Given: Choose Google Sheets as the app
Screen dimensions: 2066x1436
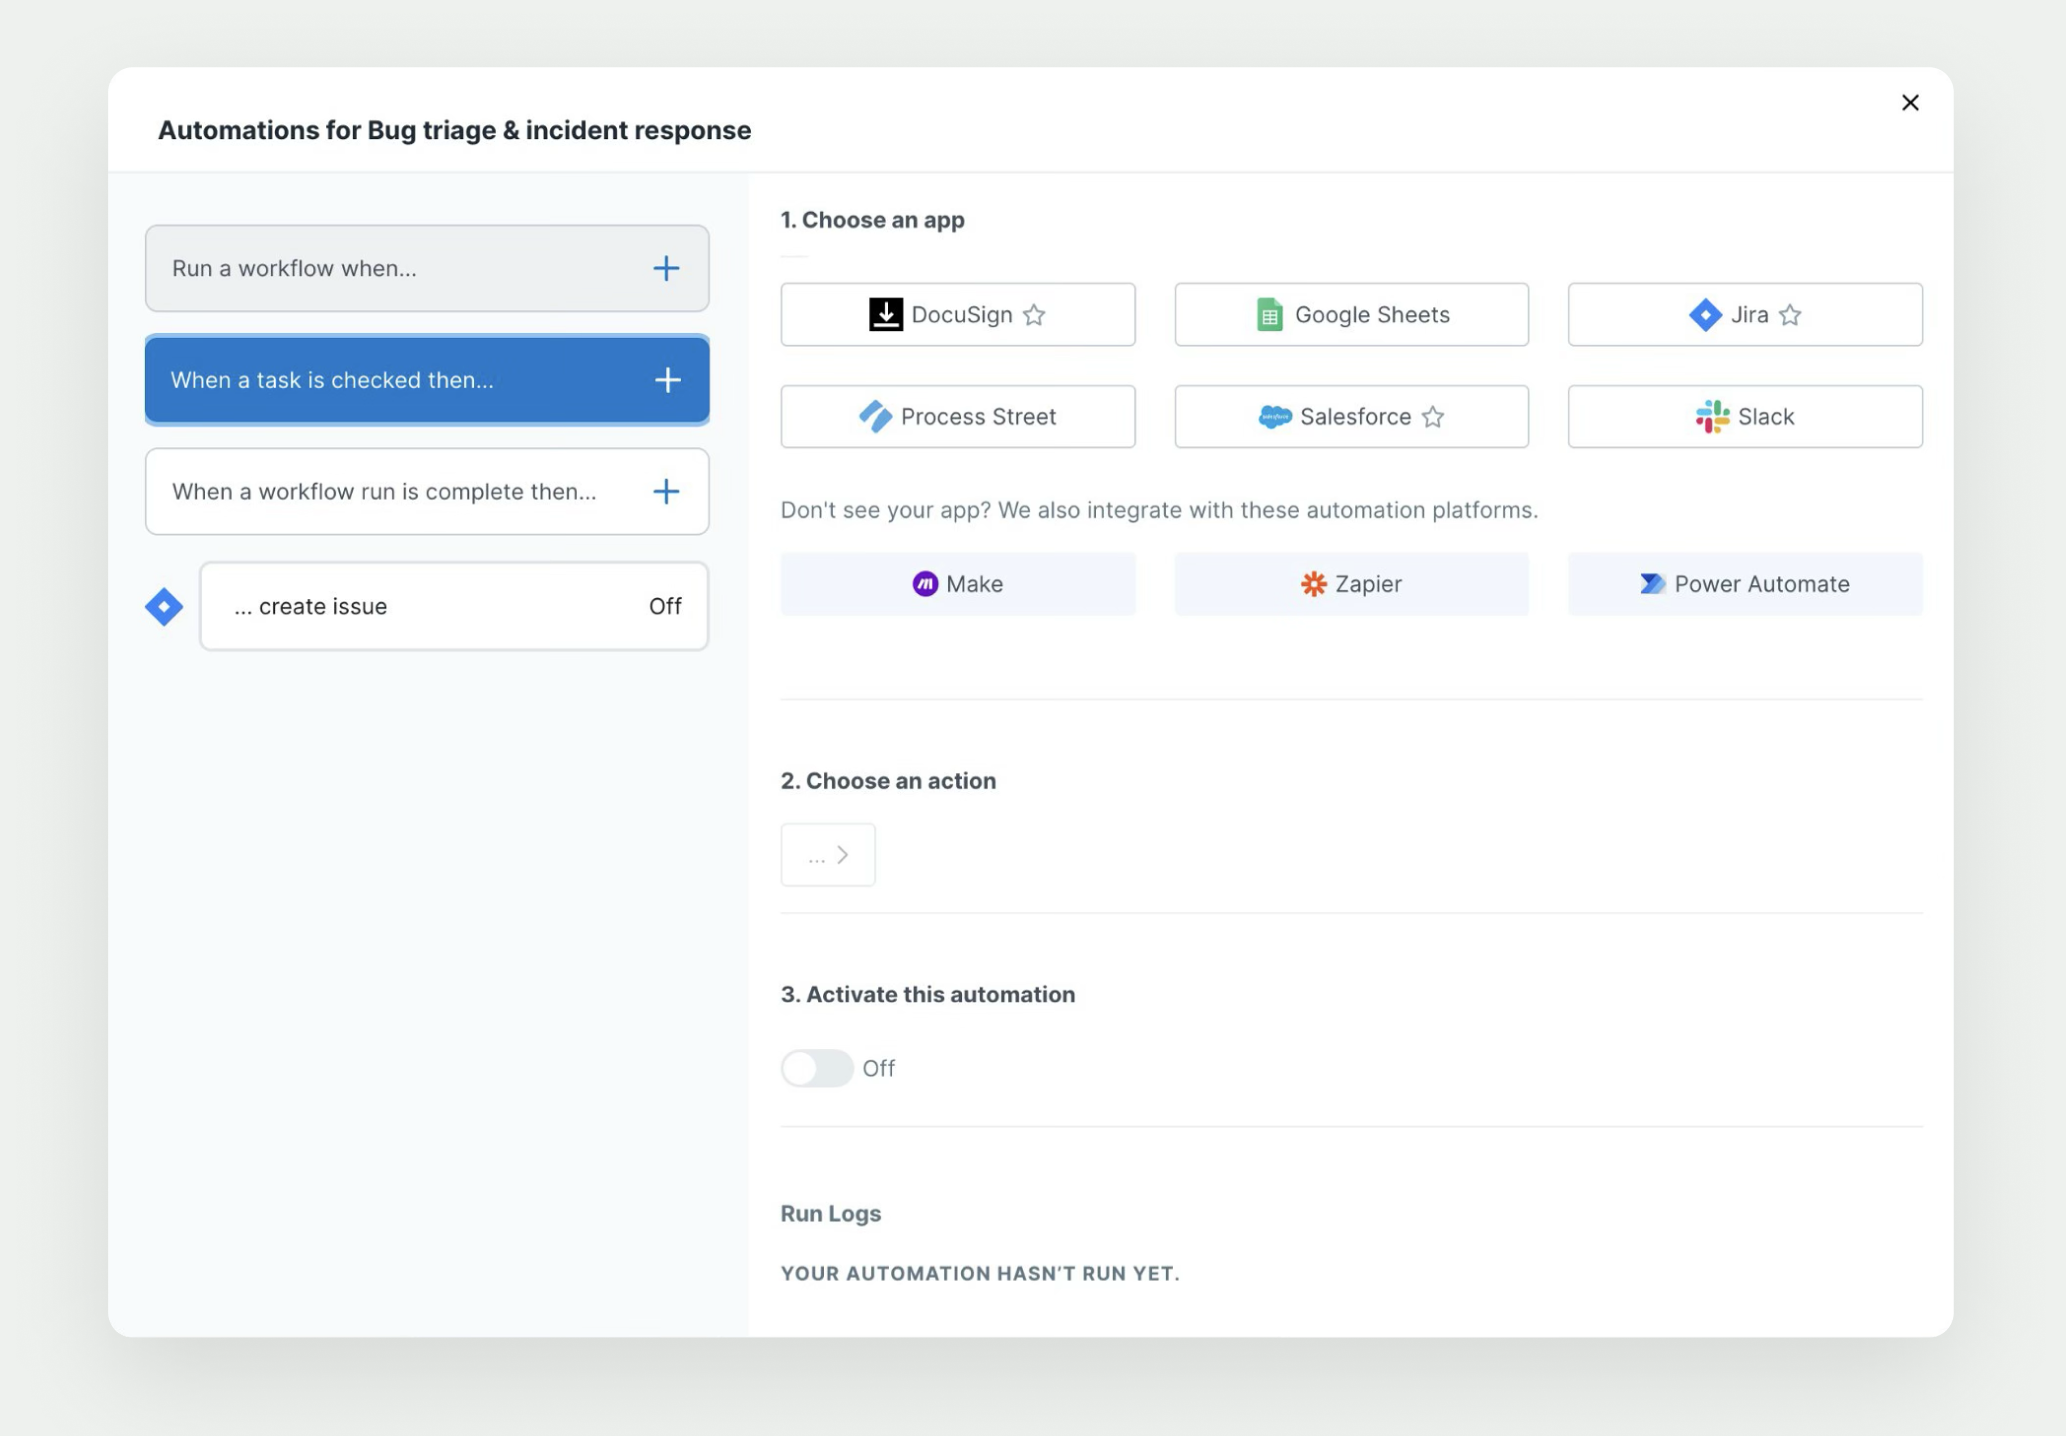Looking at the screenshot, I should 1351,314.
